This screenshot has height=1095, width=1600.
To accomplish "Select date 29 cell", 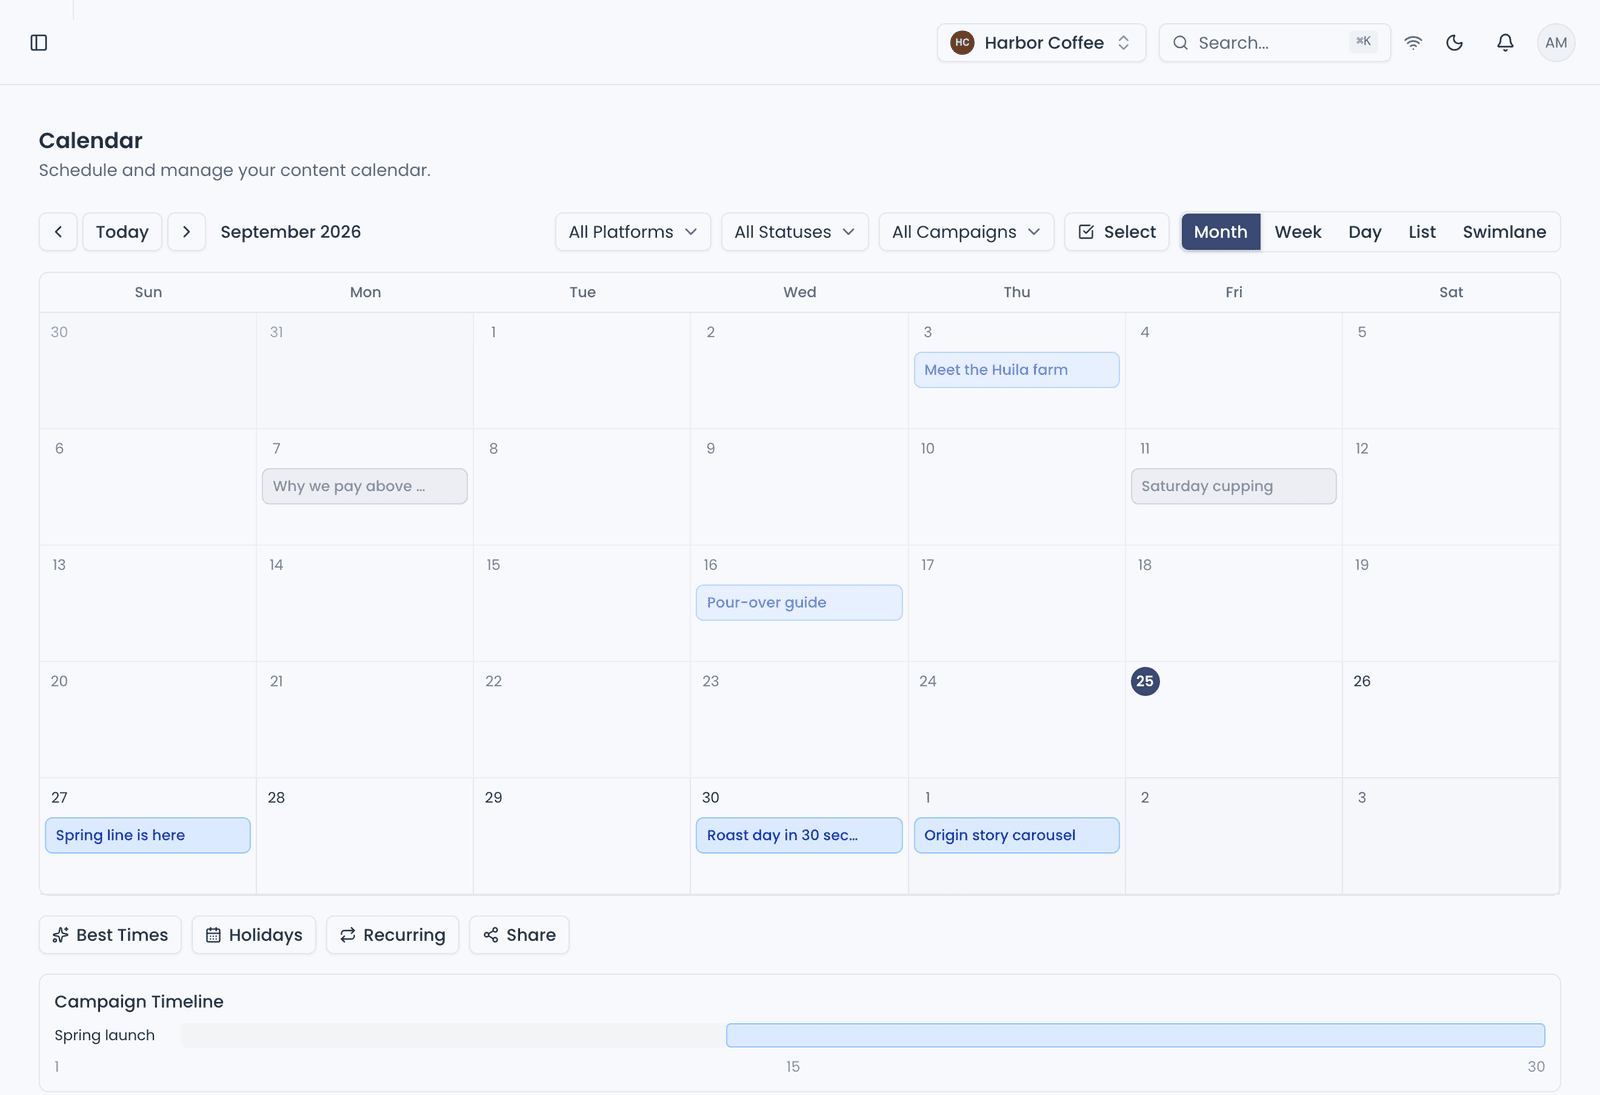I will (582, 836).
